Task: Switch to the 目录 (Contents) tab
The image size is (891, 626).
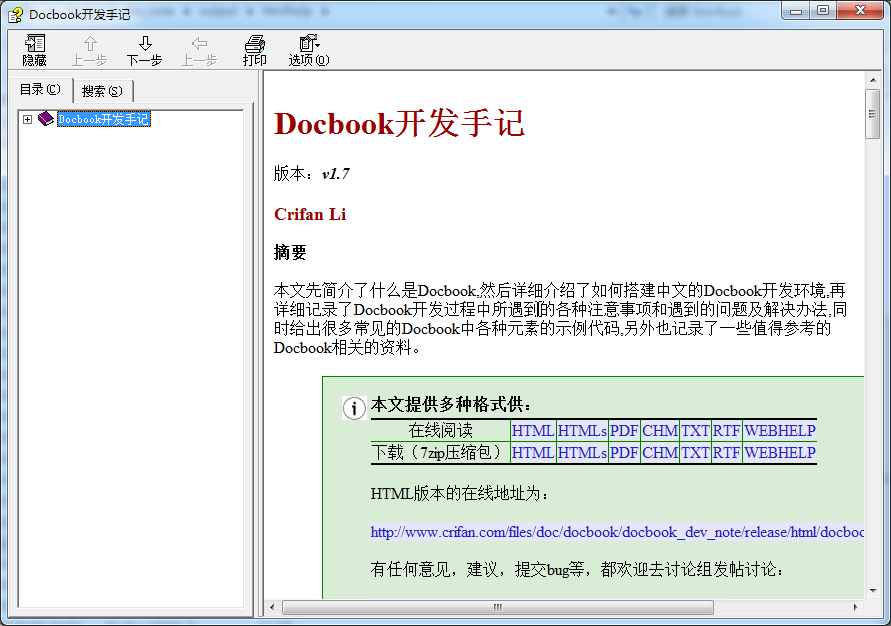Action: 40,90
